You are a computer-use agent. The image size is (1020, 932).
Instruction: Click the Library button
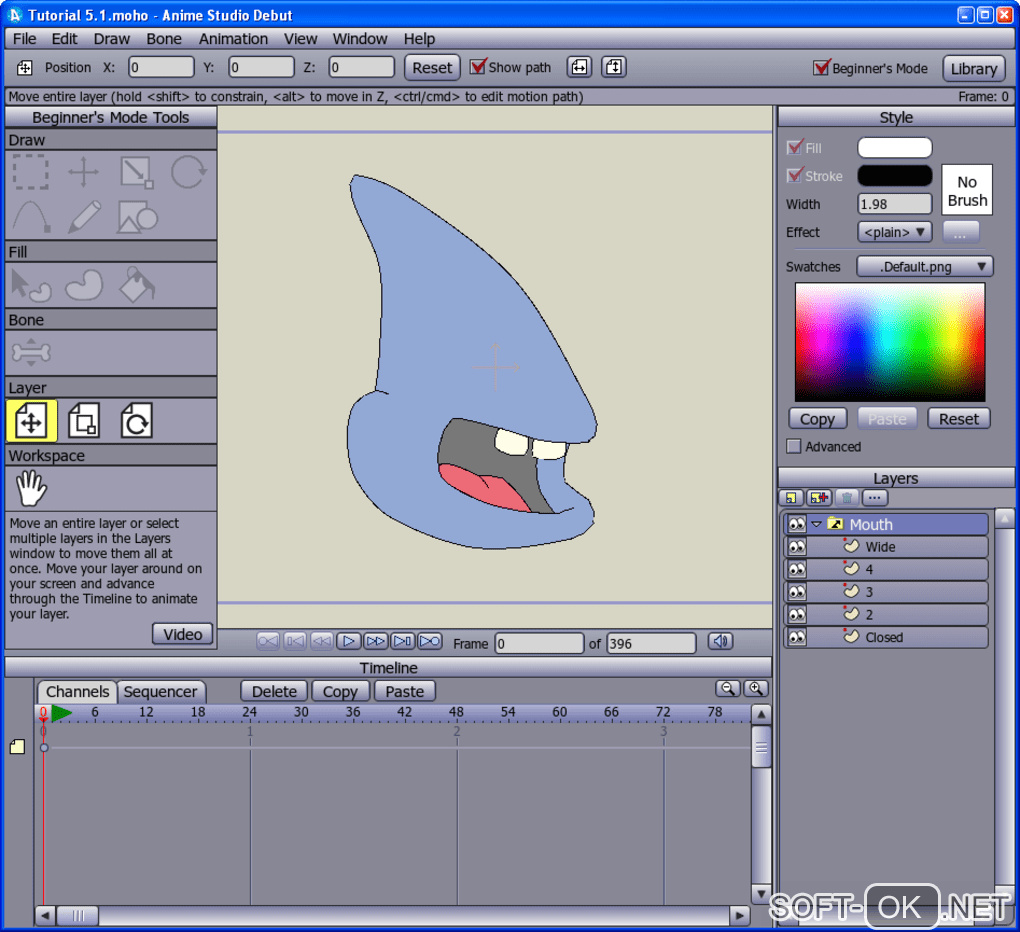(973, 68)
